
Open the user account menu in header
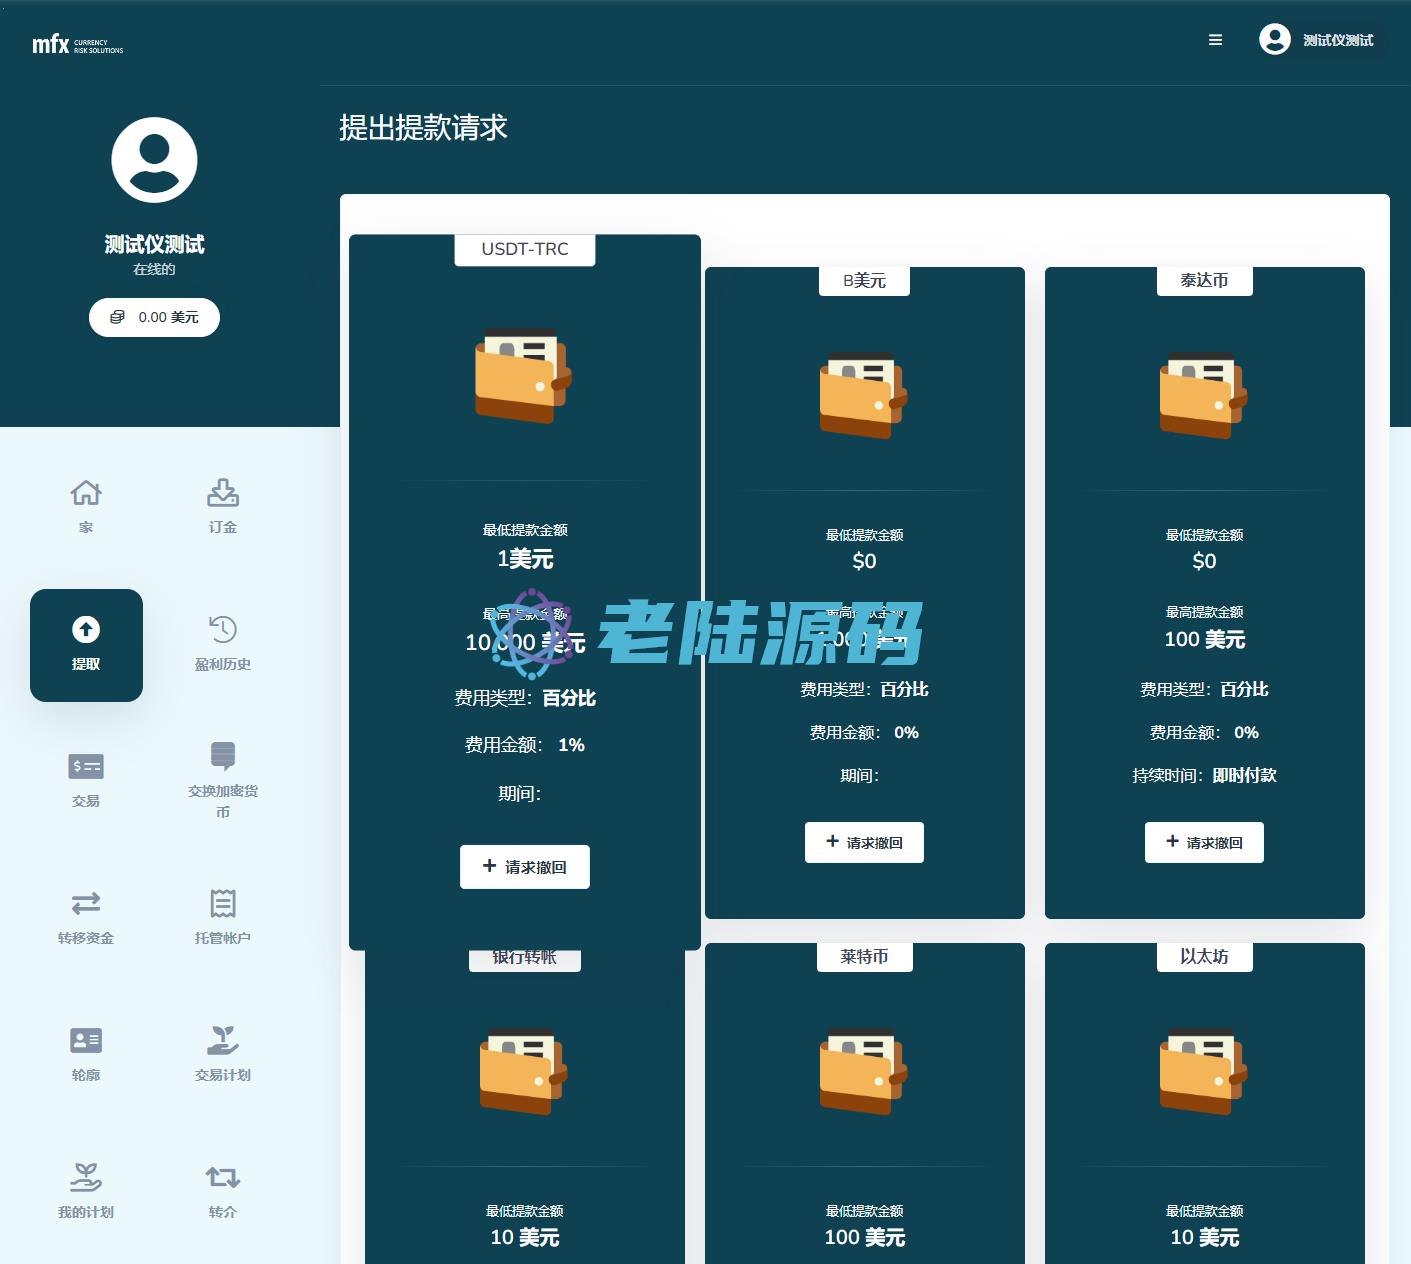point(1317,40)
